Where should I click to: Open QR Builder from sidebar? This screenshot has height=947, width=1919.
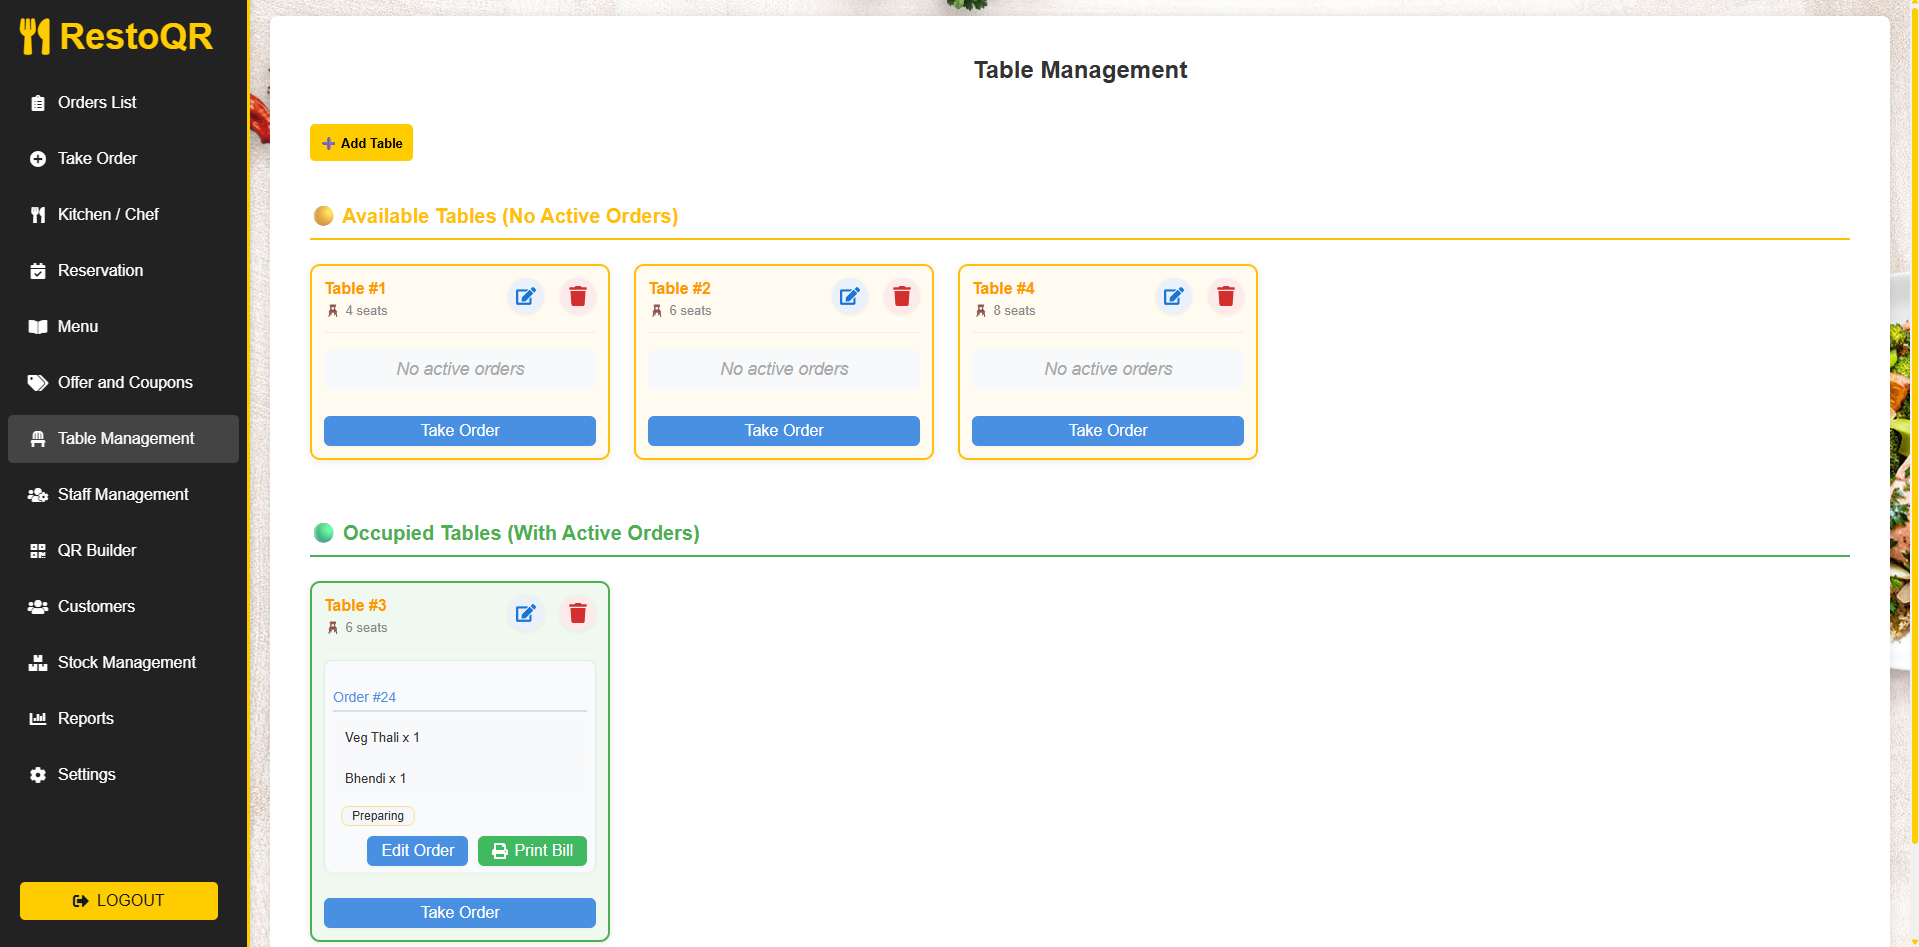coord(97,551)
